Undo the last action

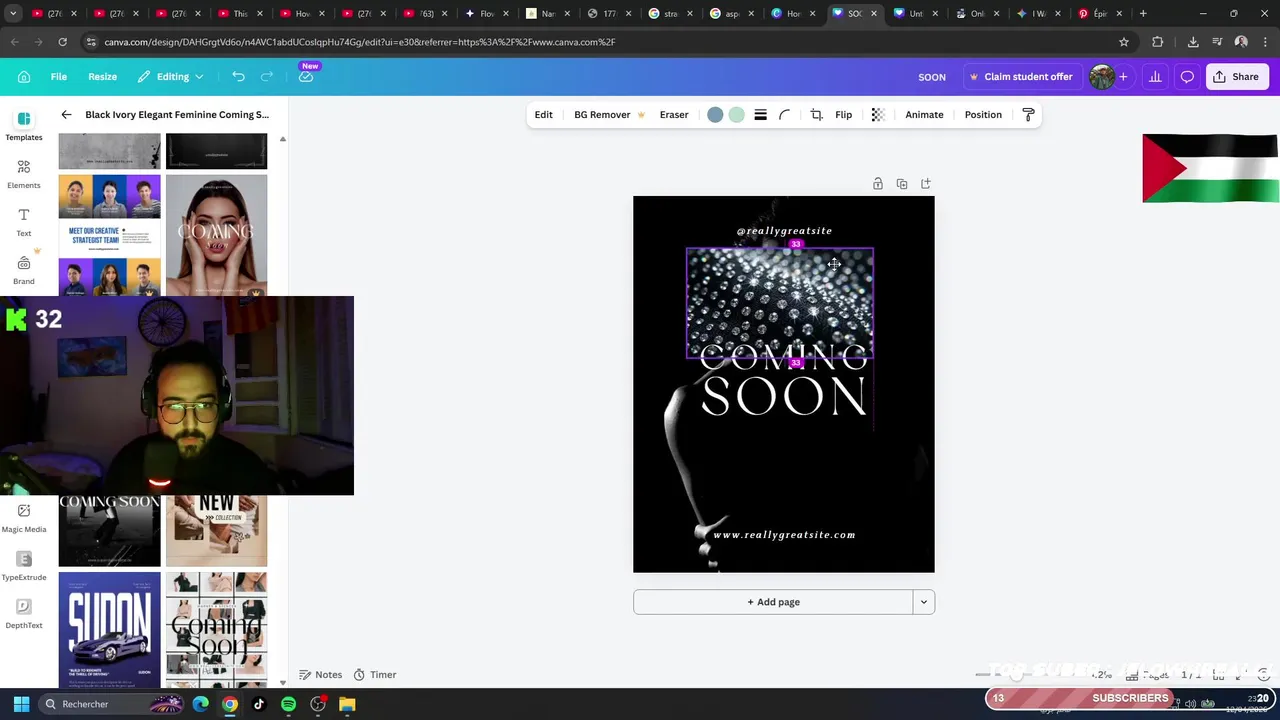pyautogui.click(x=238, y=77)
